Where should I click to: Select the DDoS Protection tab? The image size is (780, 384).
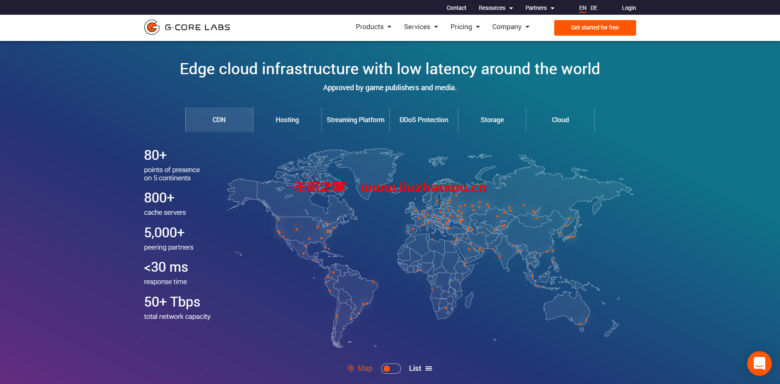click(x=424, y=120)
